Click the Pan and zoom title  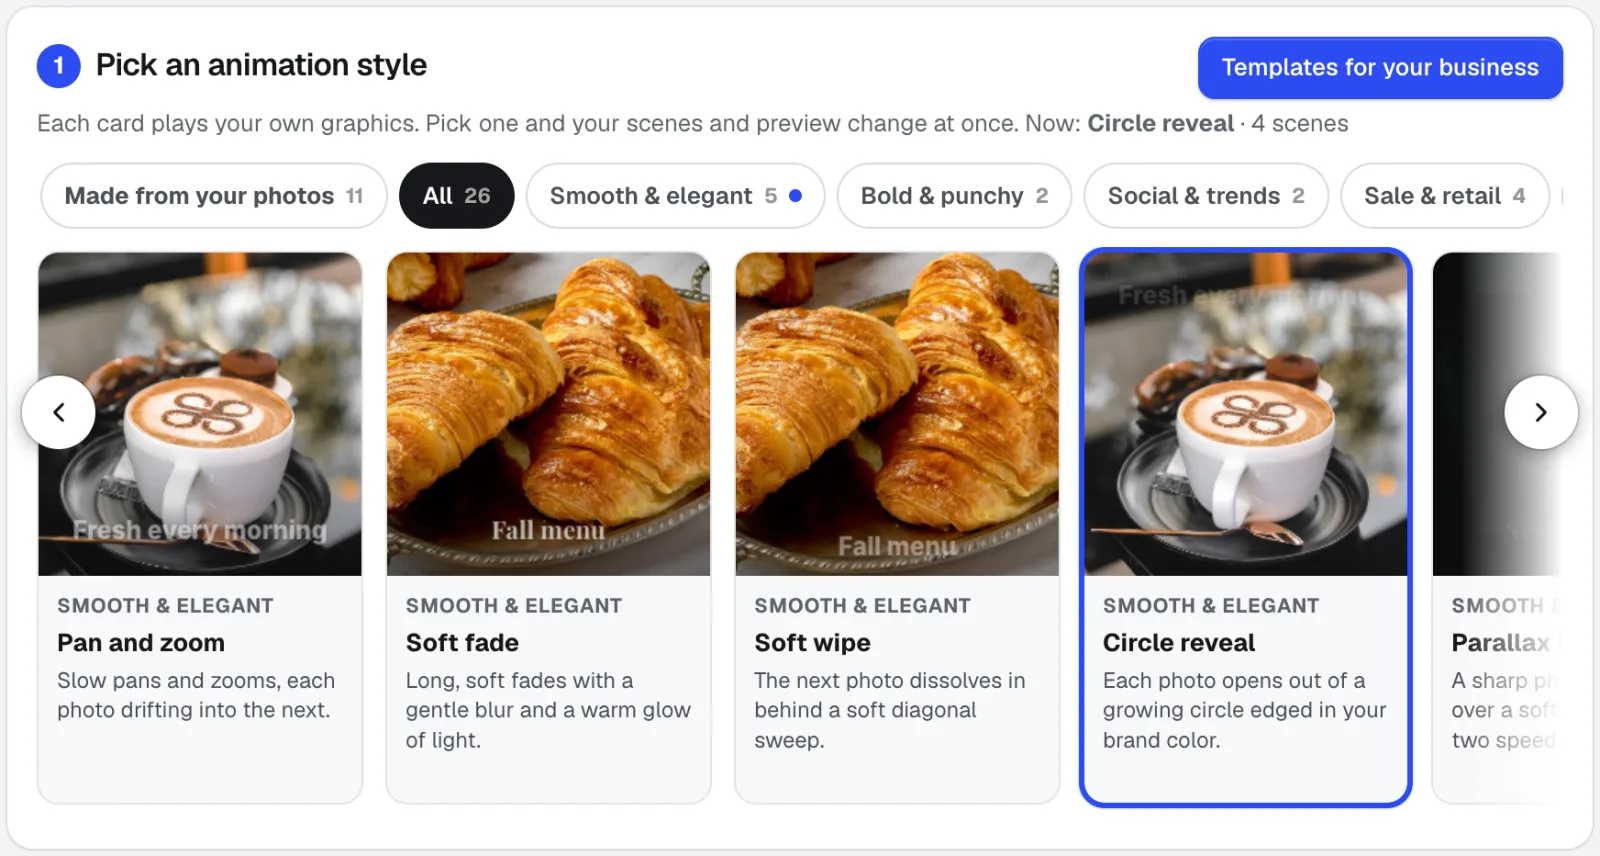tap(141, 643)
